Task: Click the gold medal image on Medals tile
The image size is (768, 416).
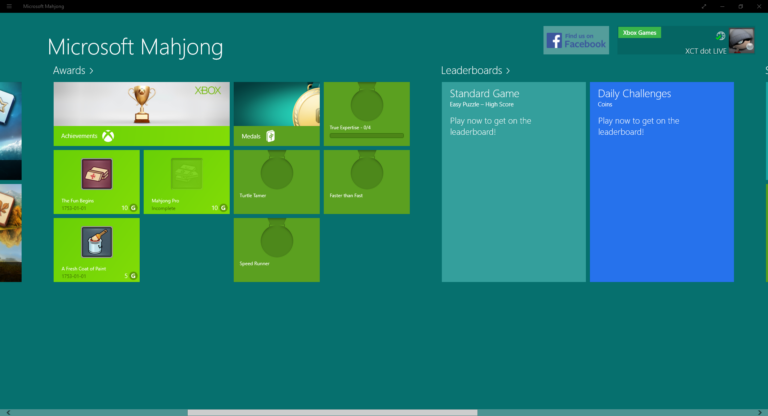Action: 306,105
